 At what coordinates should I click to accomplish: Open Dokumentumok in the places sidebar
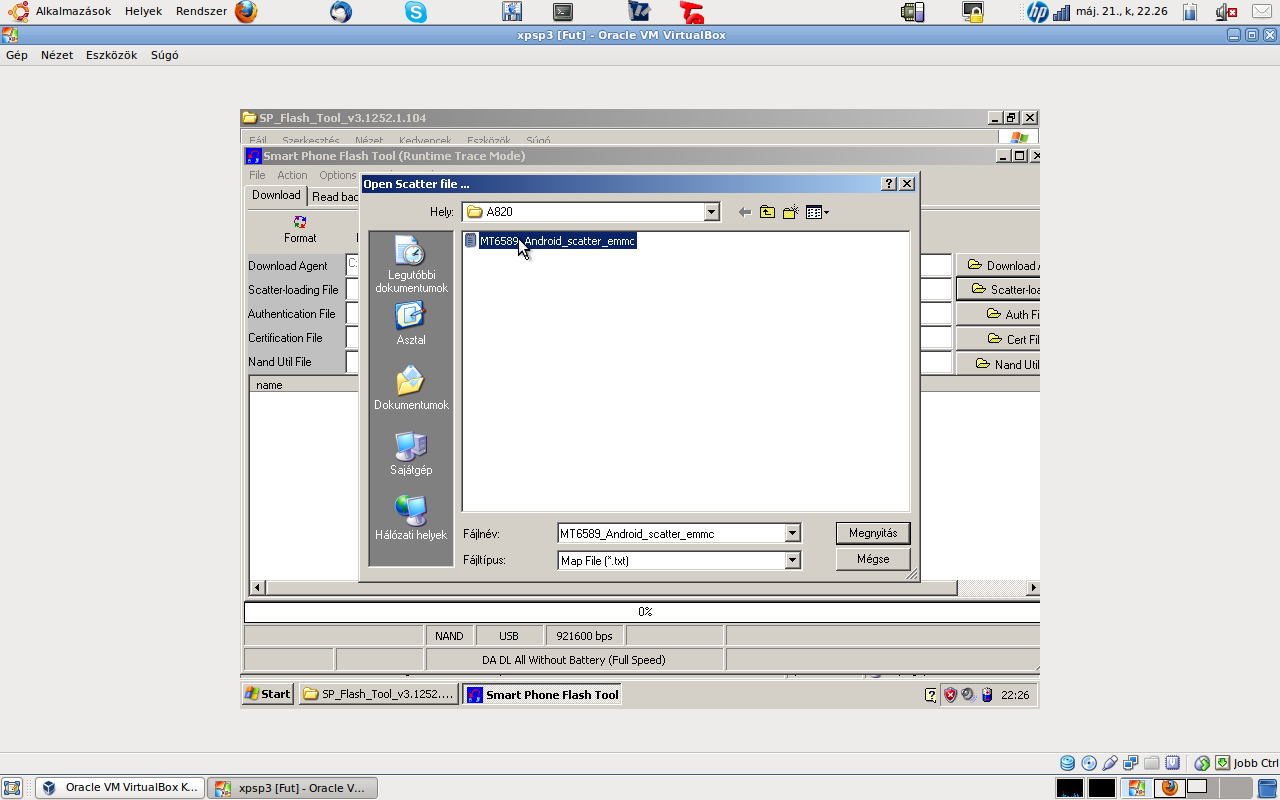[411, 388]
